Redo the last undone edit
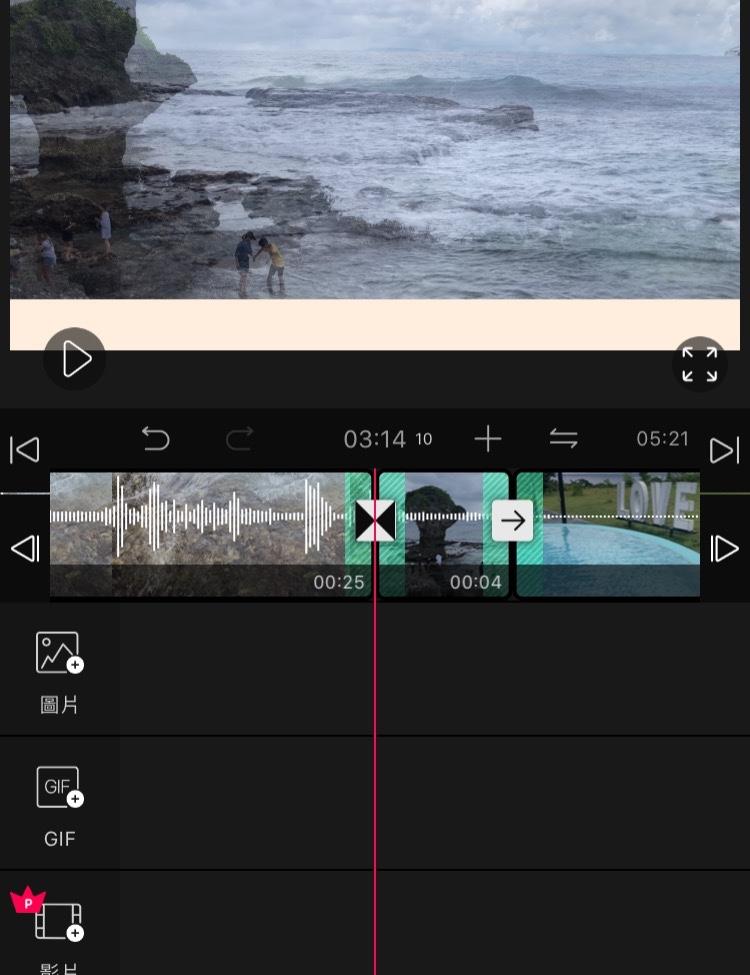This screenshot has height=975, width=750. pos(239,439)
